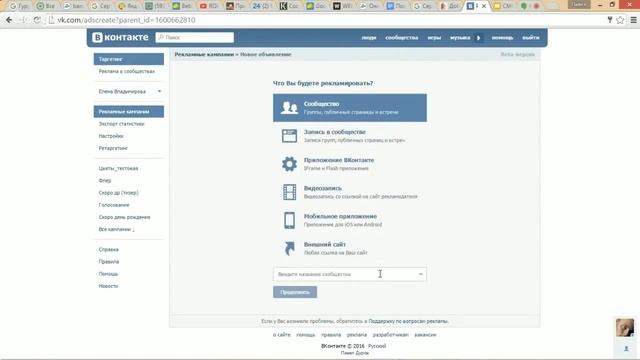The height and width of the screenshot is (360, 640).
Task: Bookmark this page with star icon
Action: pos(620,20)
